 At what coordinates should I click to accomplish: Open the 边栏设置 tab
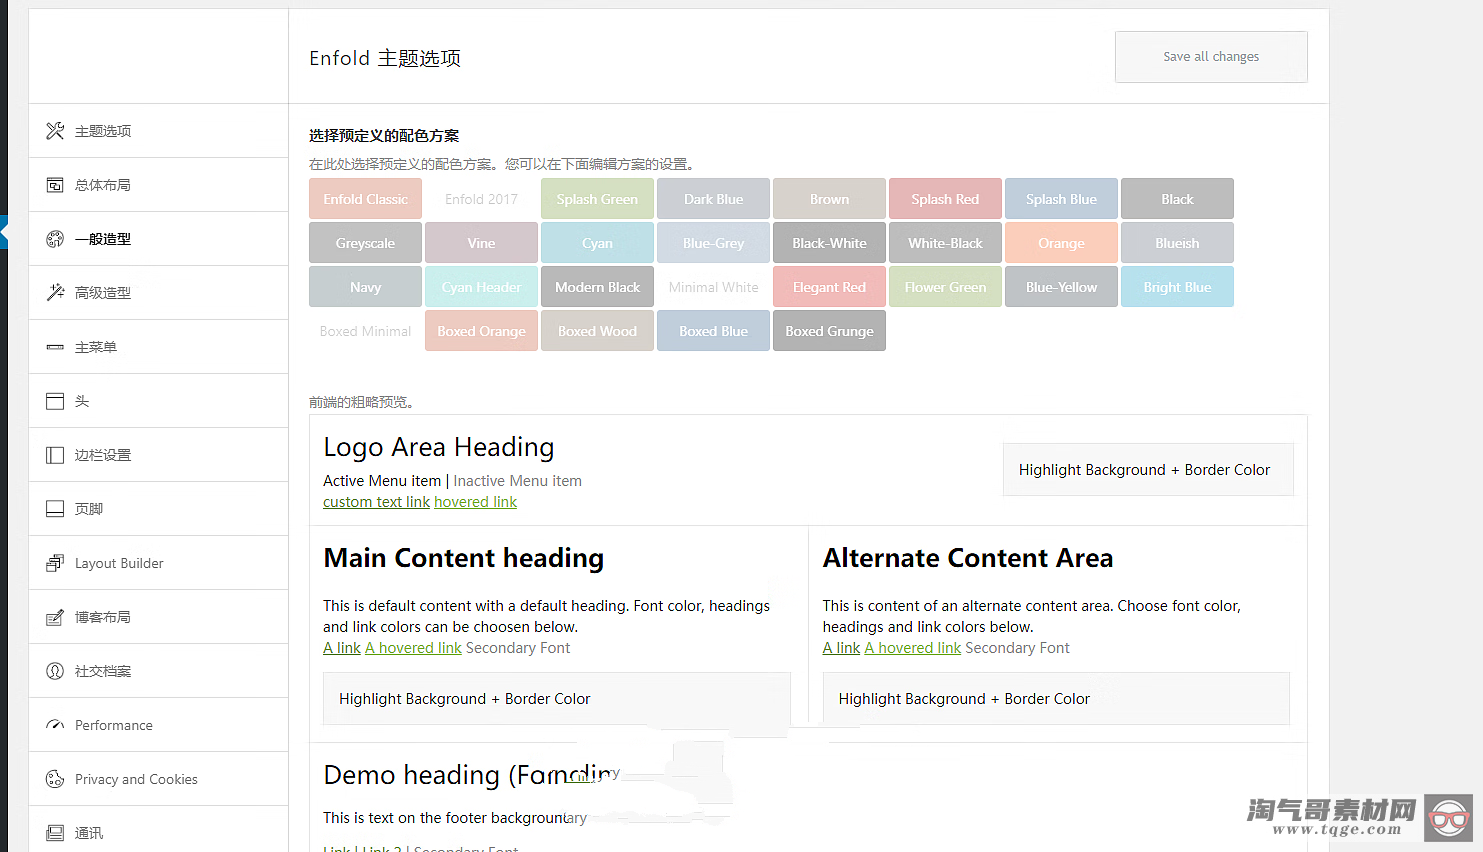[x=159, y=455]
